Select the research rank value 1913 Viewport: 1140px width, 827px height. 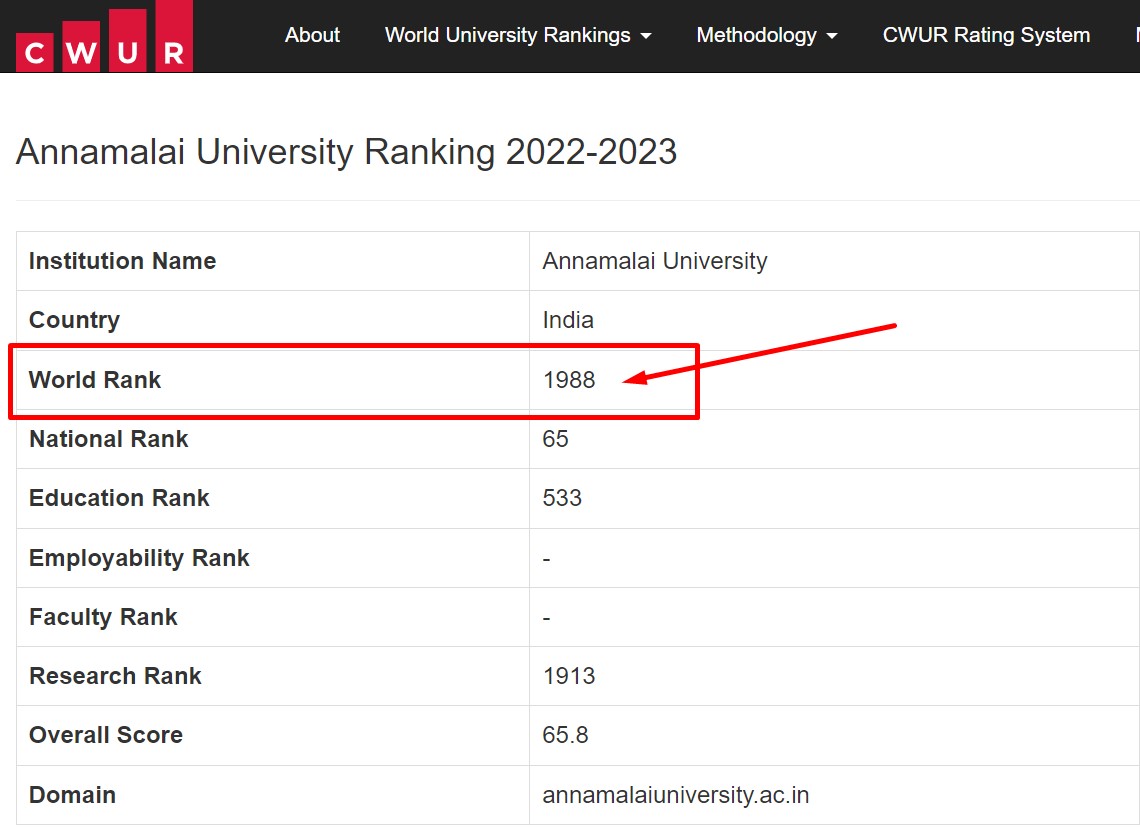pos(569,676)
